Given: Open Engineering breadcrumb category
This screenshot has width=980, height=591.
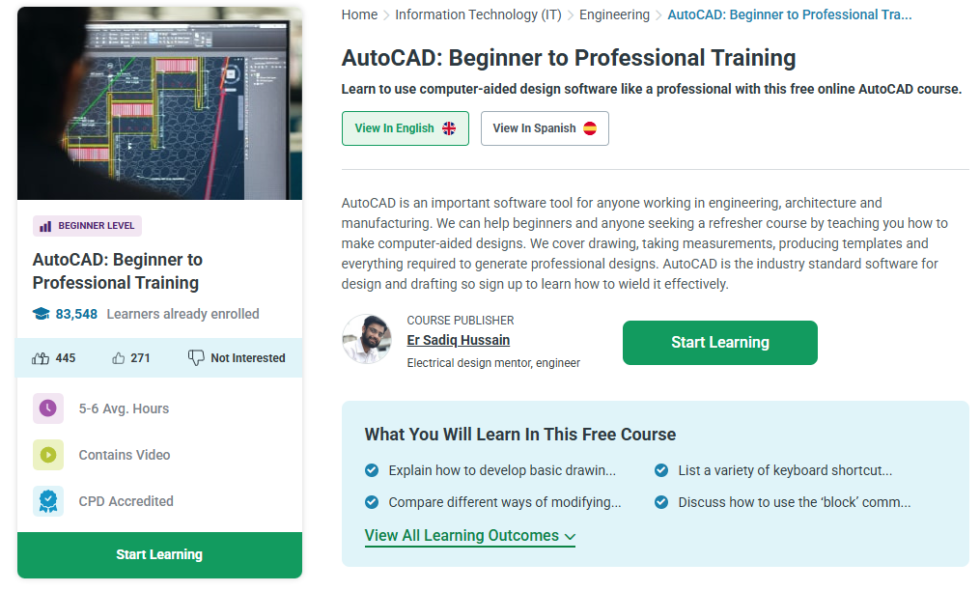Looking at the screenshot, I should pos(614,15).
